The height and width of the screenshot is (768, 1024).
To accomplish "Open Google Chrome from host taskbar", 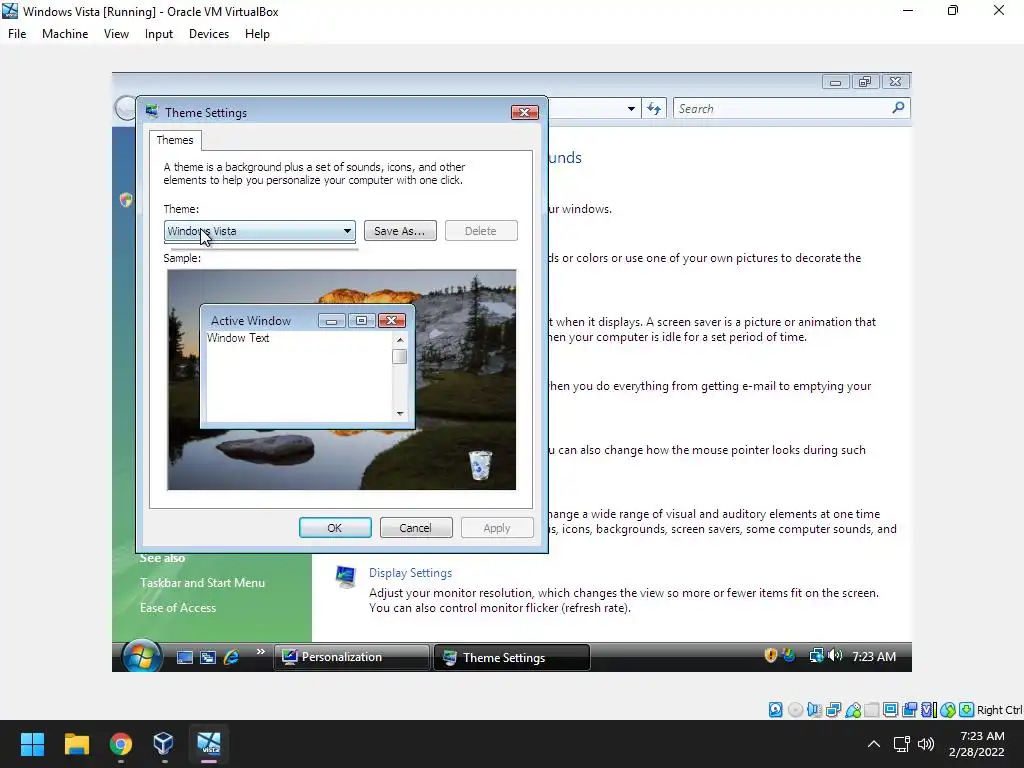I will click(x=121, y=744).
